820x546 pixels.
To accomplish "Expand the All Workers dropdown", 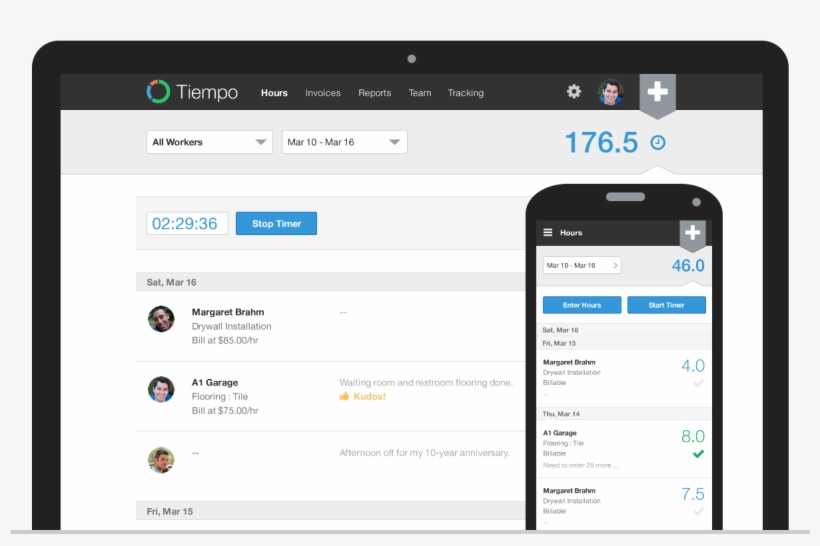I will click(209, 142).
